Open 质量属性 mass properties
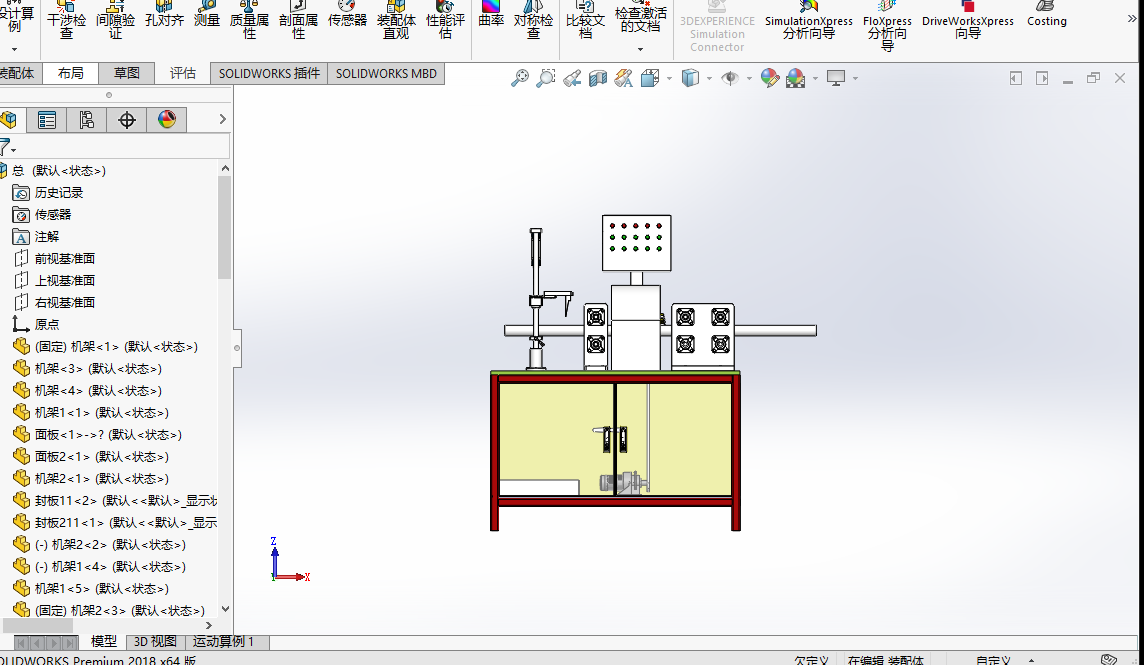This screenshot has width=1144, height=665. pyautogui.click(x=249, y=19)
